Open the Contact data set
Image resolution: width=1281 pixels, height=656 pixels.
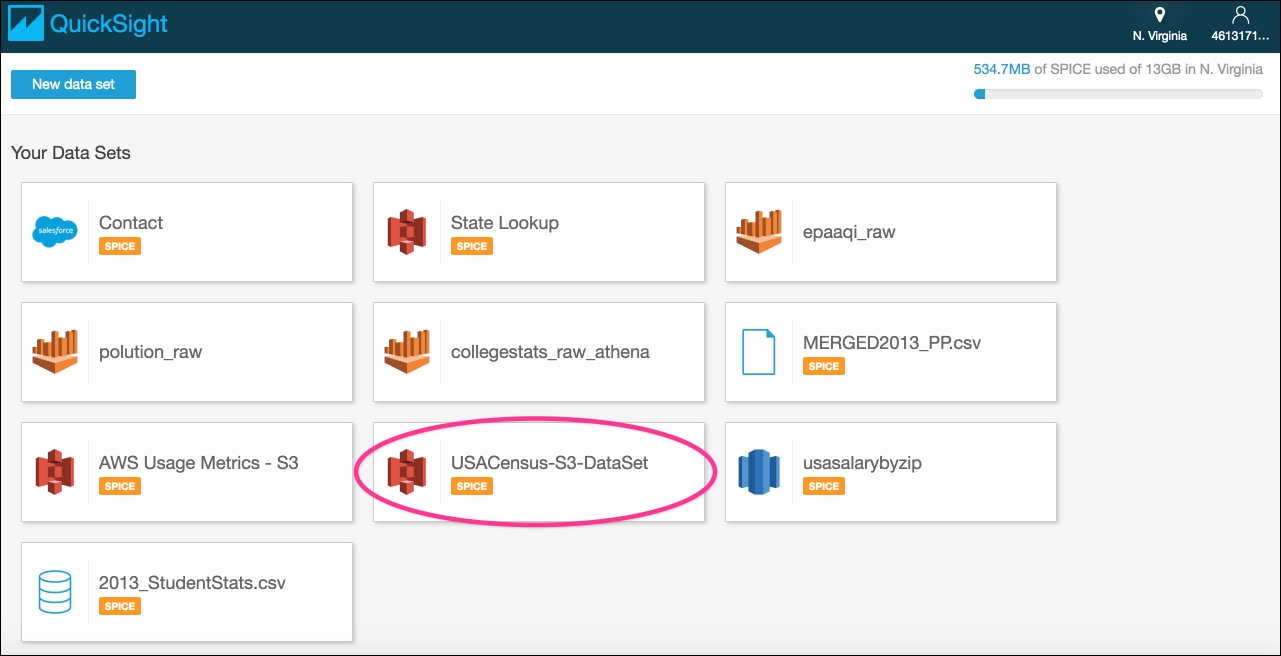pyautogui.click(x=187, y=232)
